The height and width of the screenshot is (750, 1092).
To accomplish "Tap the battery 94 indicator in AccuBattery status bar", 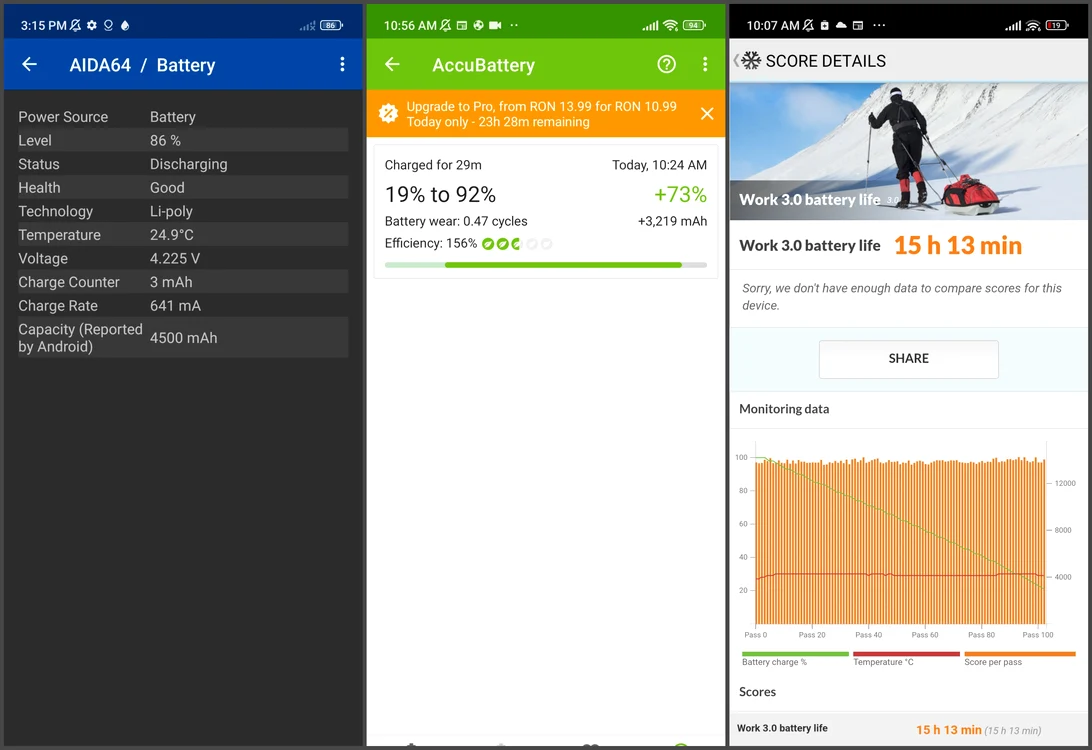I will [694, 25].
